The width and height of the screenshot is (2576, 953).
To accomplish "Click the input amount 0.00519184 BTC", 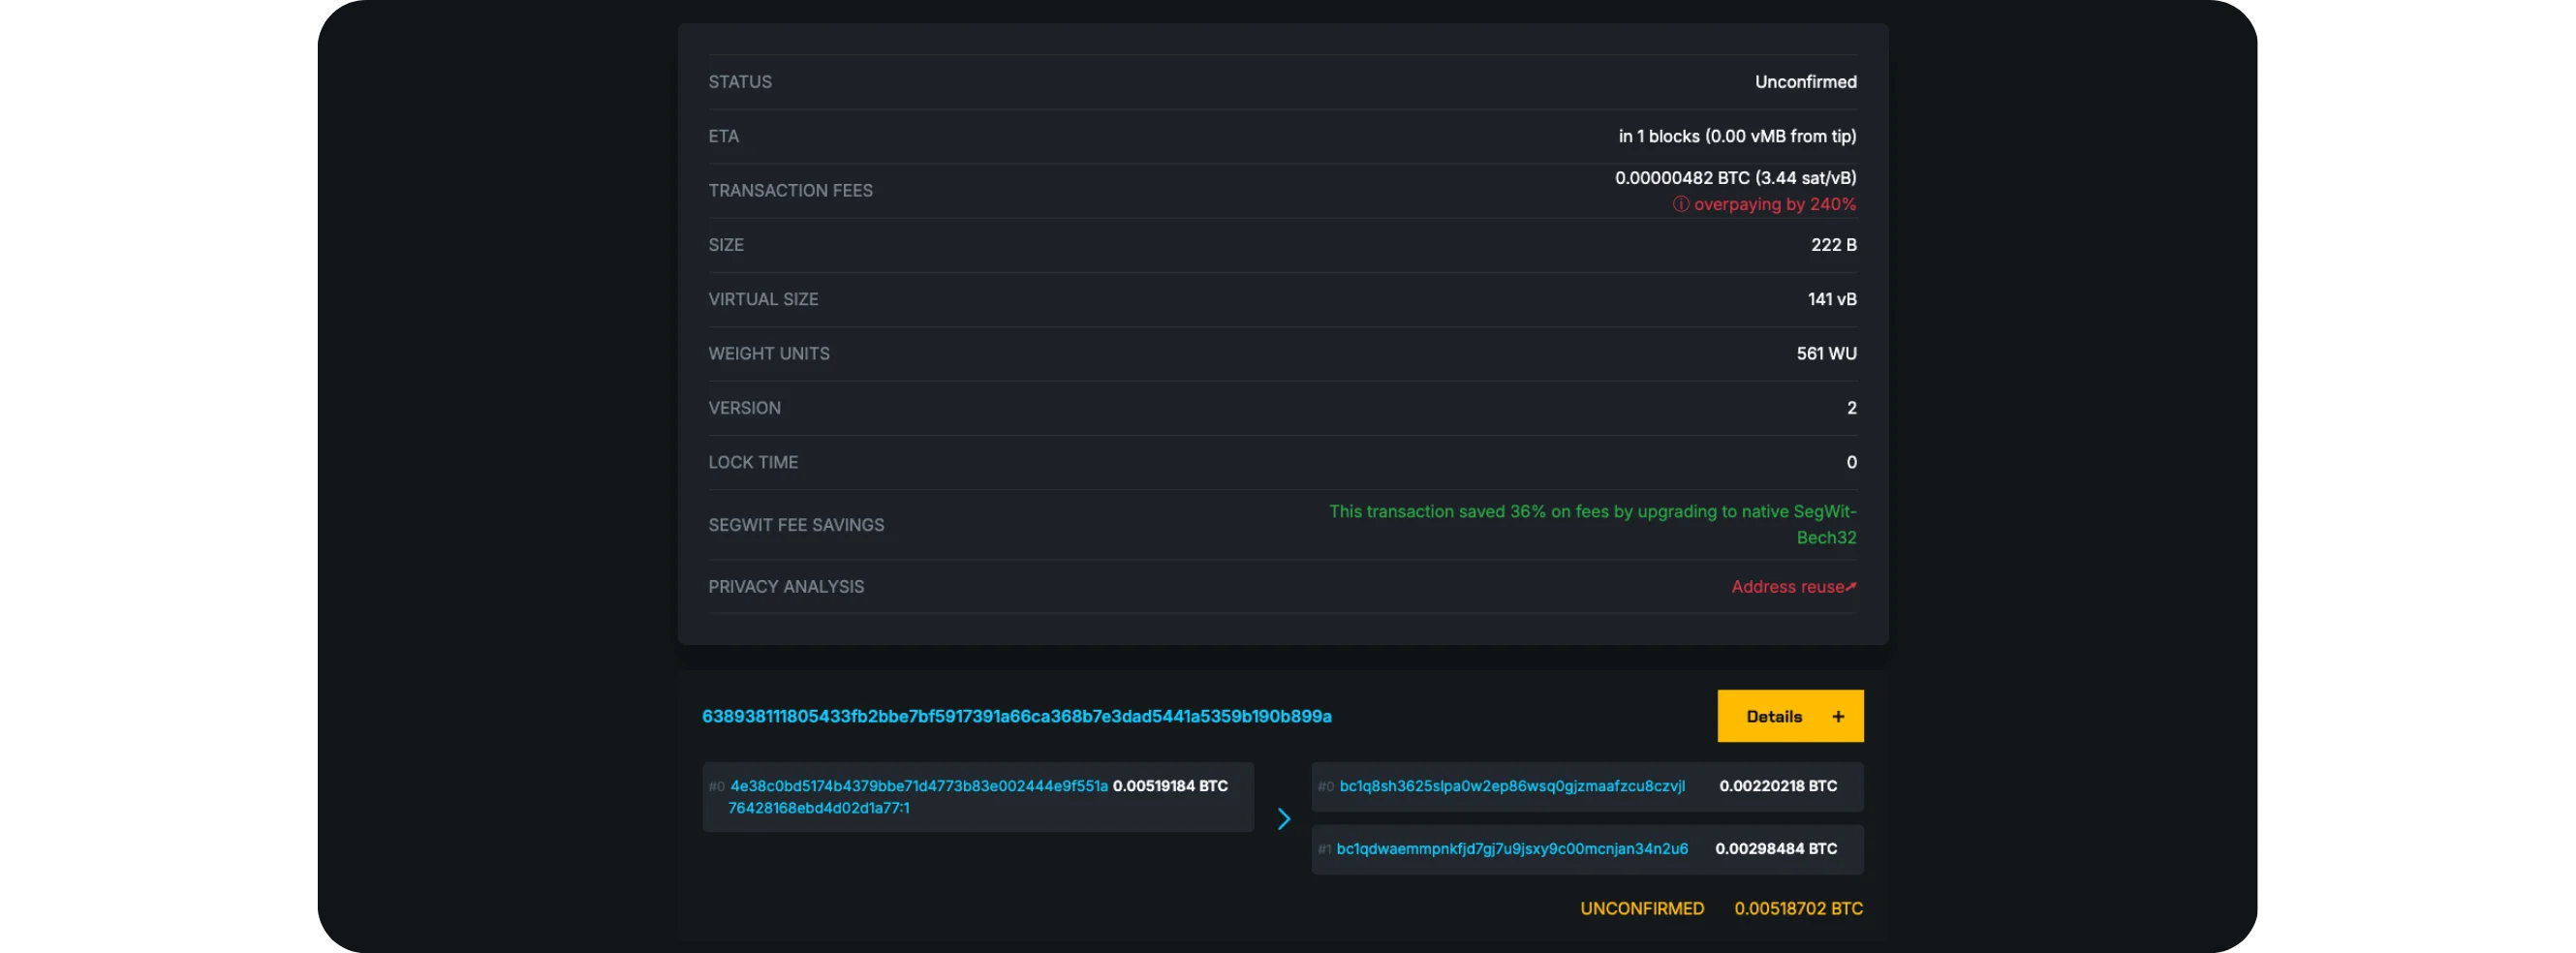I will (x=1169, y=786).
